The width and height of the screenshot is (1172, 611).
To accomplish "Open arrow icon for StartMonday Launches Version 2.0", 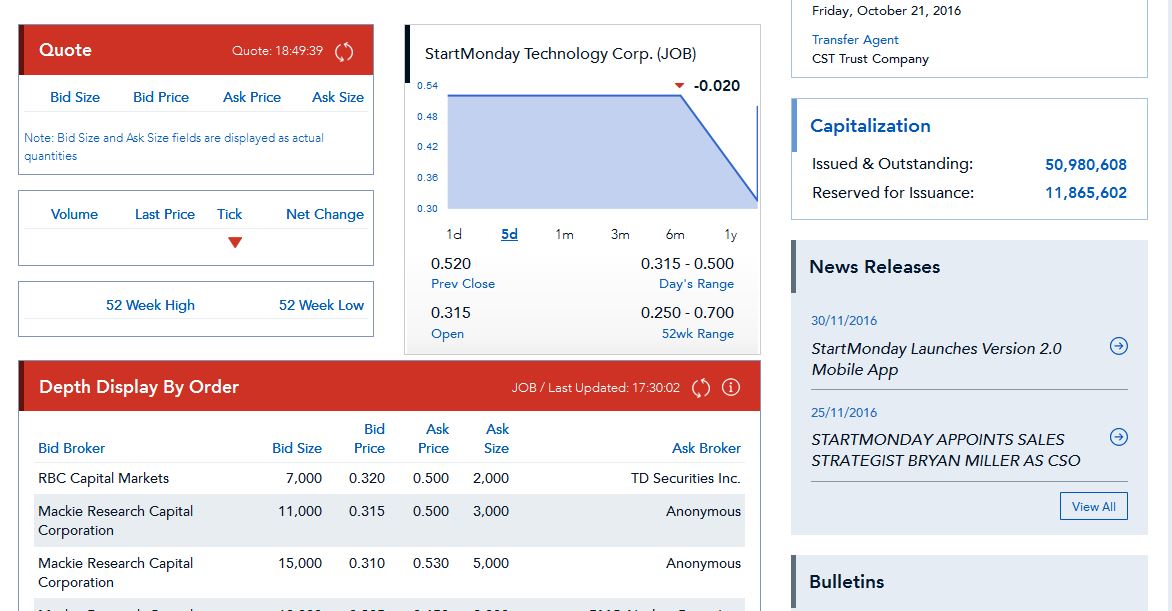I will [x=1118, y=346].
